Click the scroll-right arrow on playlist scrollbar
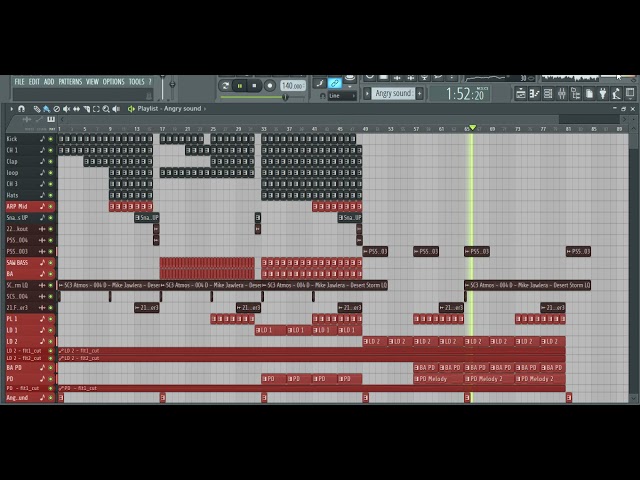The width and height of the screenshot is (640, 480). point(624,119)
